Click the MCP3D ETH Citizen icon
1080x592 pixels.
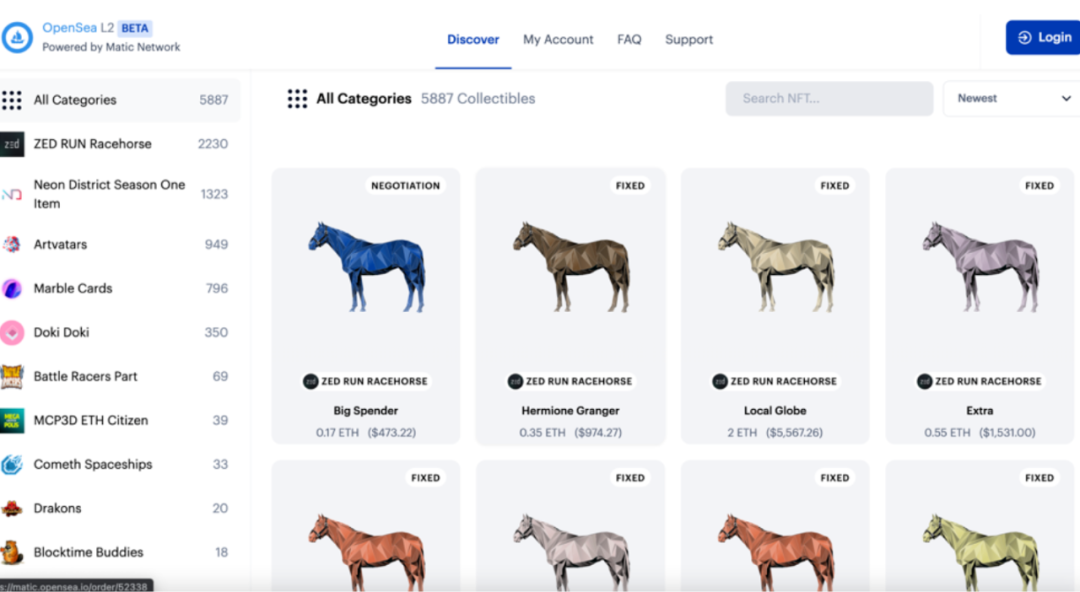(x=12, y=420)
